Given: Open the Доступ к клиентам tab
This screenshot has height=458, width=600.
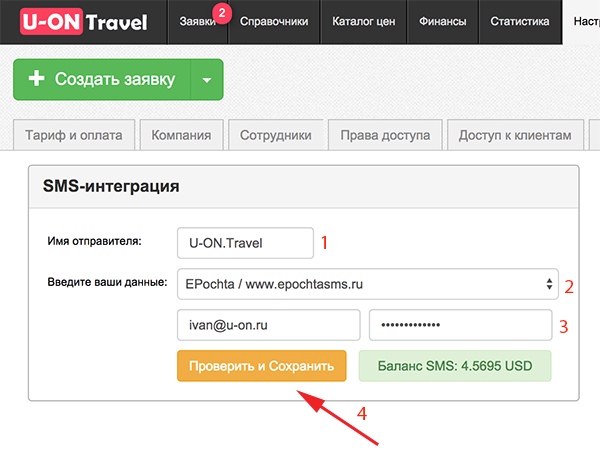Looking at the screenshot, I should 514,136.
